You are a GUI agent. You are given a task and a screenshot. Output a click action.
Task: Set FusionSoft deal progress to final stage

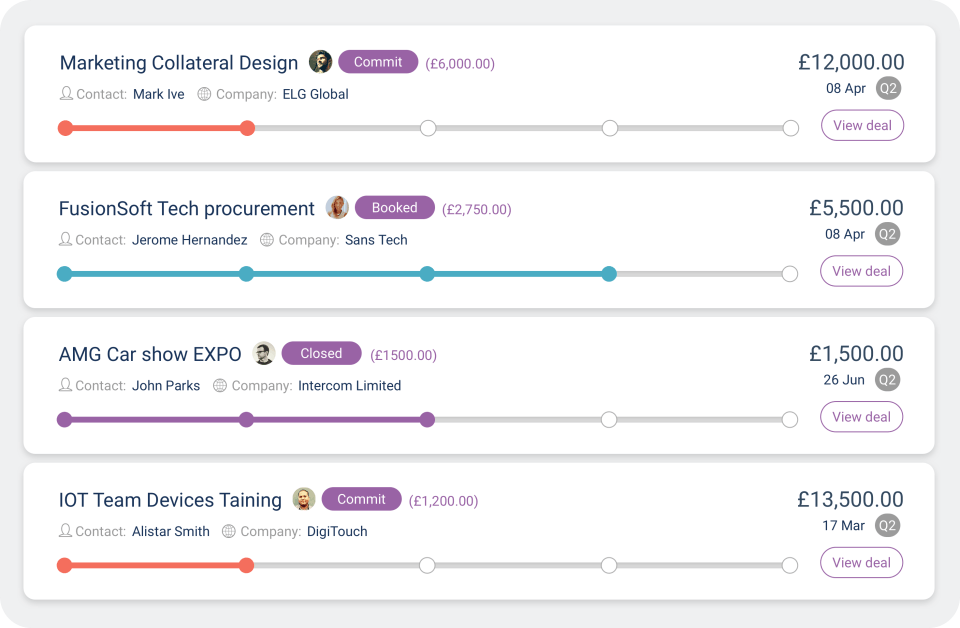(x=789, y=274)
